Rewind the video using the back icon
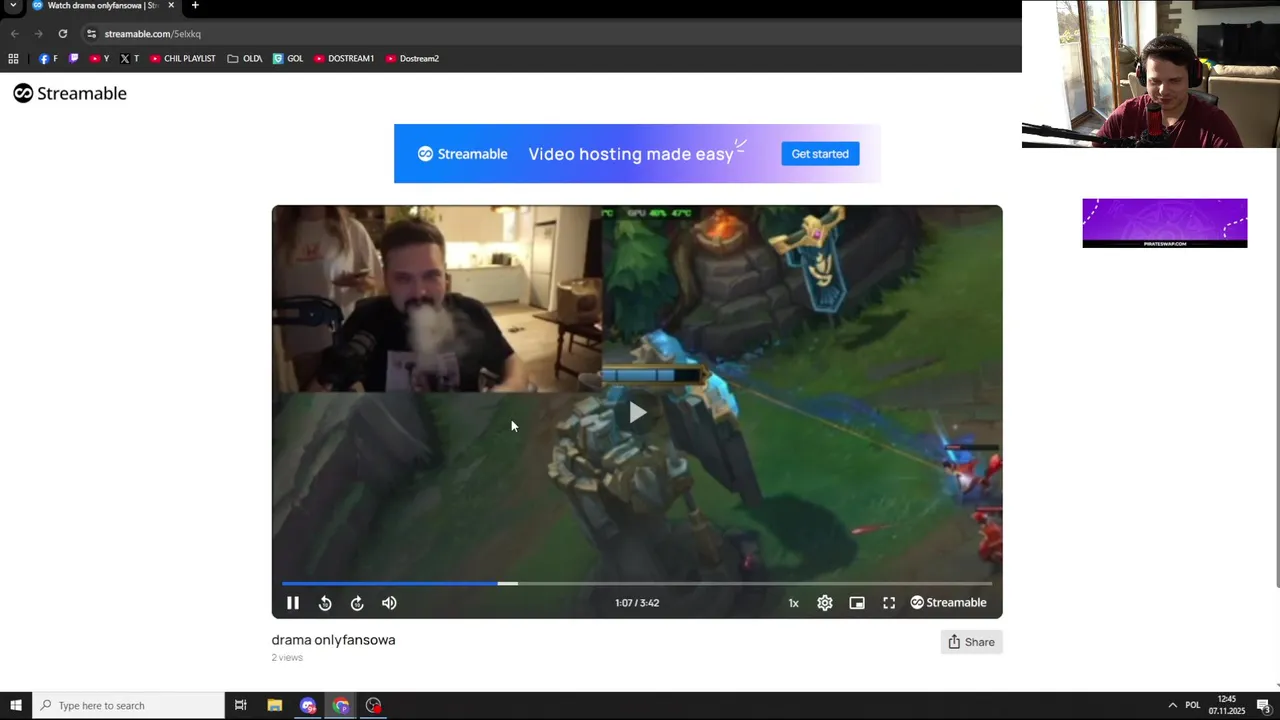Image resolution: width=1280 pixels, height=720 pixels. (325, 603)
